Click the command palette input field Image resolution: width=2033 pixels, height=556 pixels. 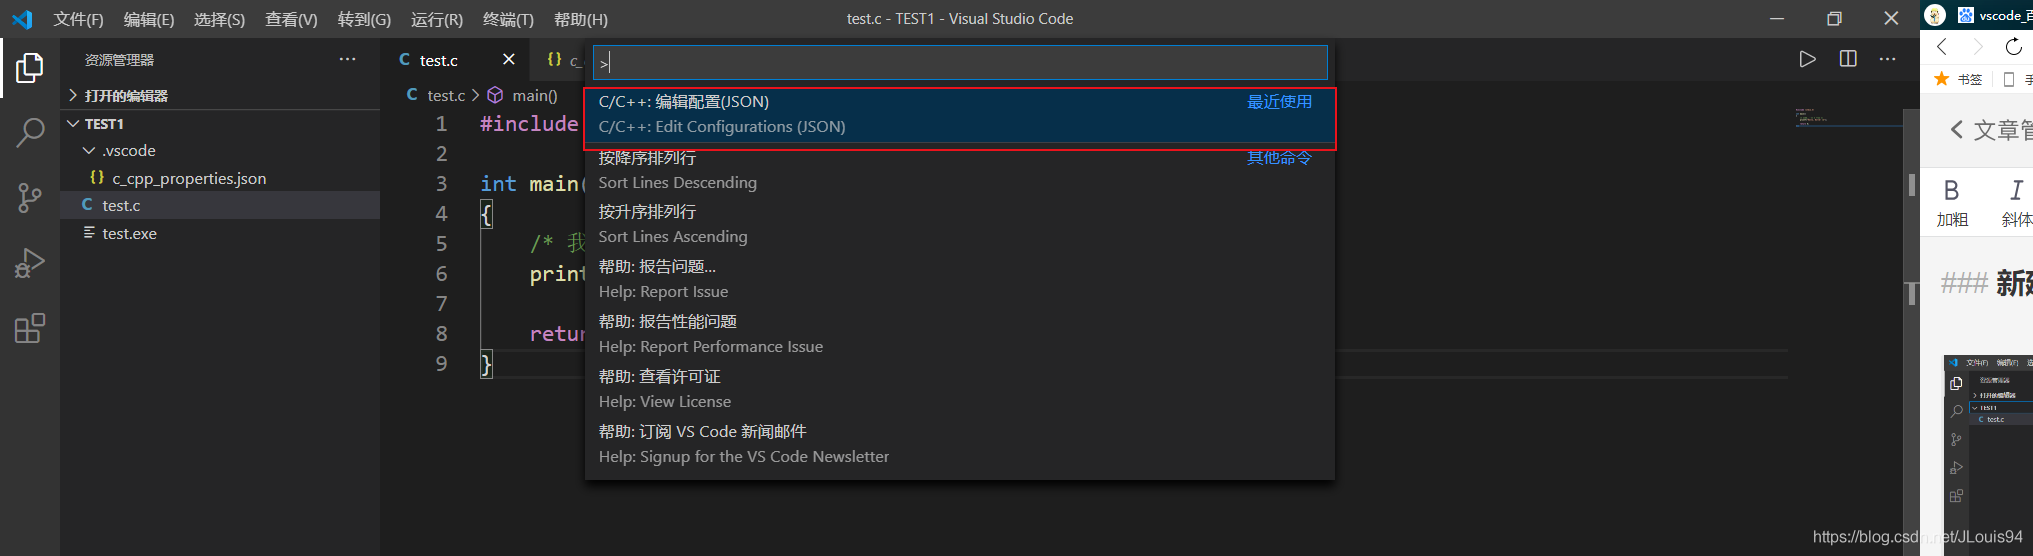tap(960, 62)
